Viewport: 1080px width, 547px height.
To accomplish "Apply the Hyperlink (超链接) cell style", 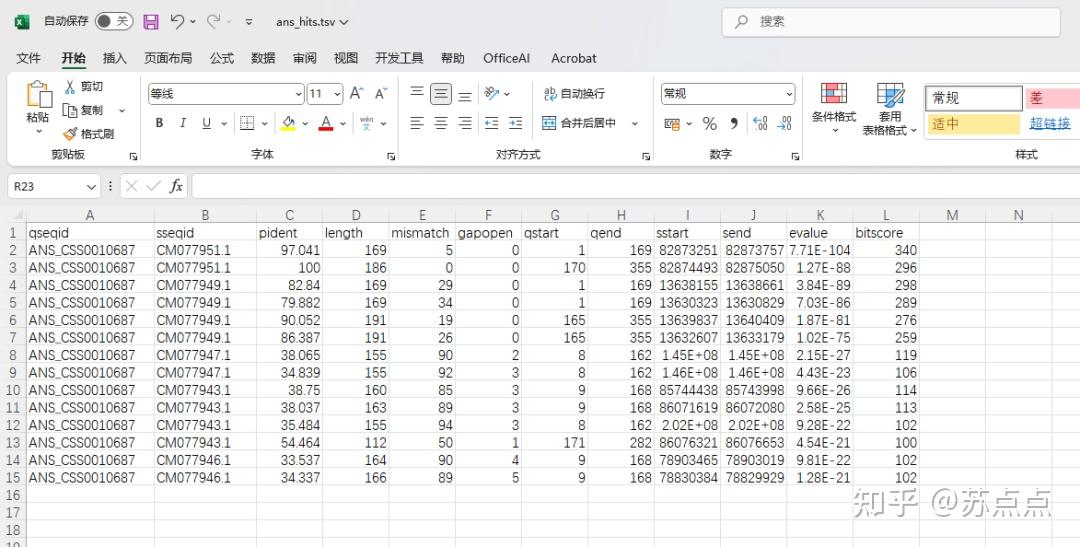I will [x=1051, y=124].
